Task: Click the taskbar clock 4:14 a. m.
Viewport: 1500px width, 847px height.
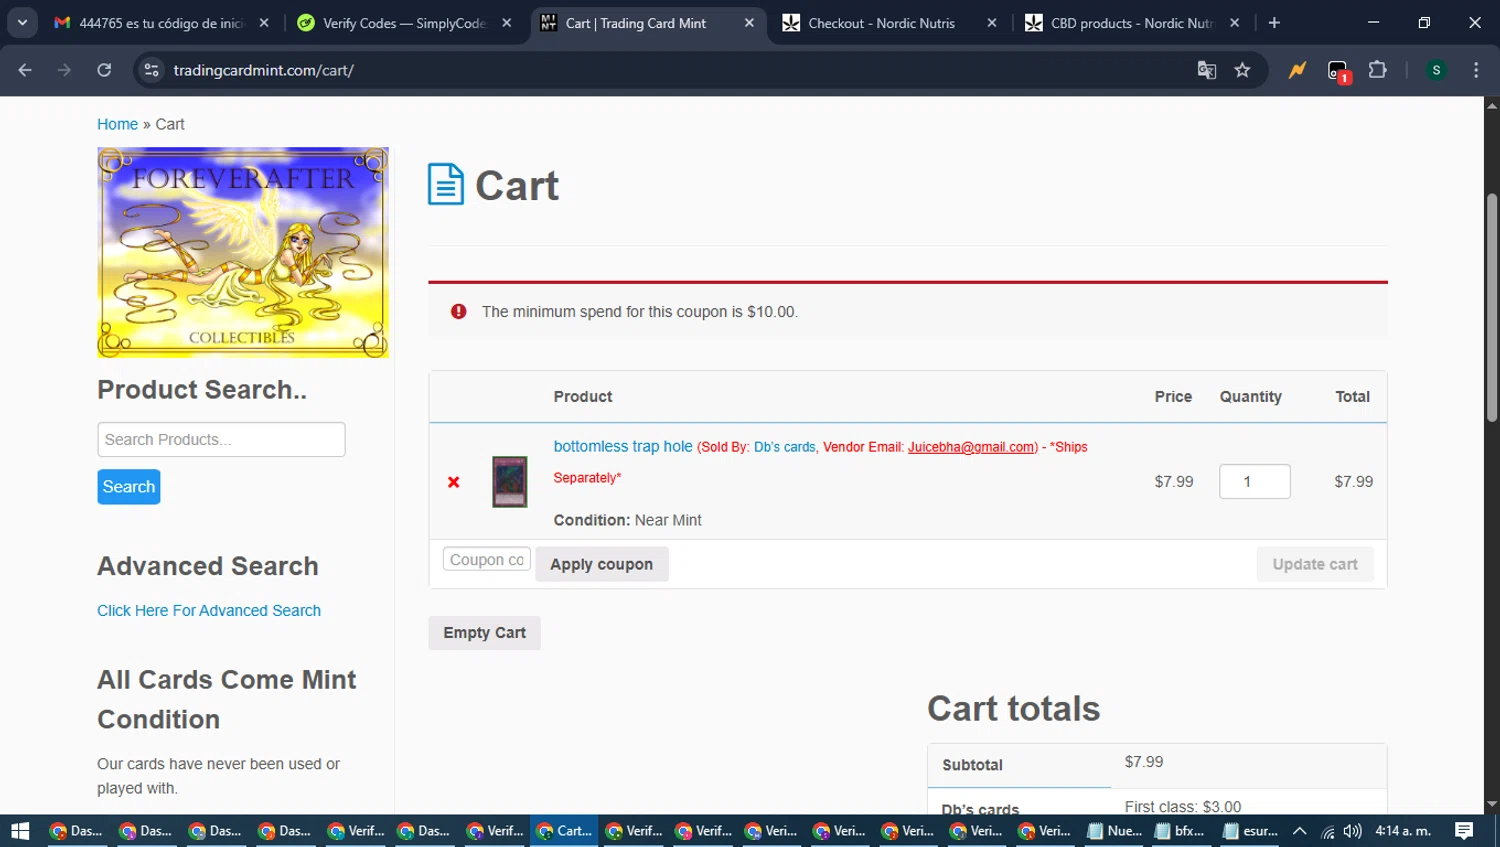Action: [x=1403, y=831]
